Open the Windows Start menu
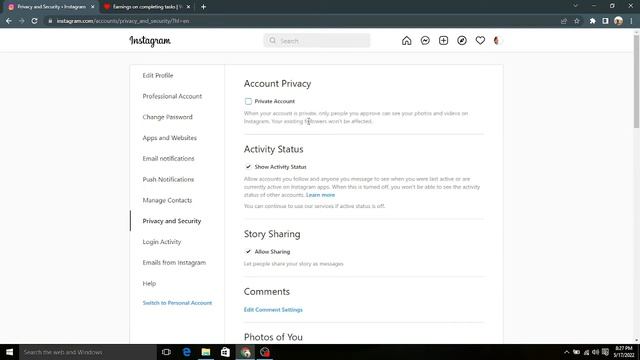 9,352
